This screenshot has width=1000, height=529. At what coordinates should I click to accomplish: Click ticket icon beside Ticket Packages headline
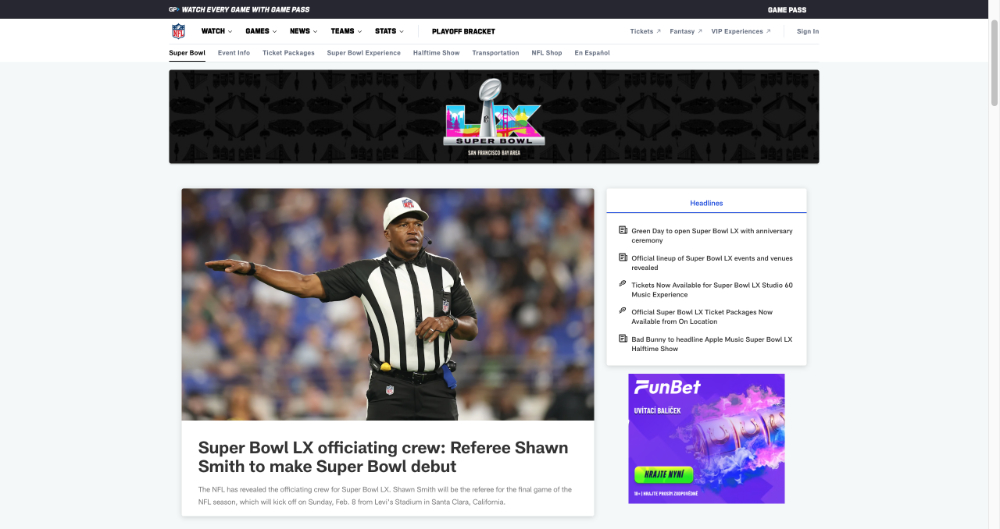coord(622,311)
